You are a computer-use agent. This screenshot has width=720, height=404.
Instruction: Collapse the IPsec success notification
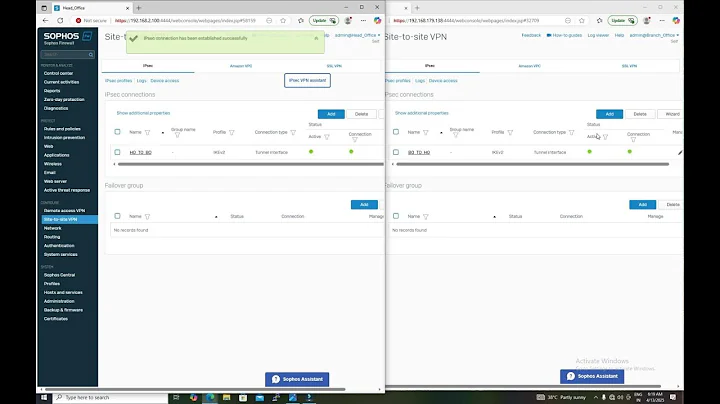[x=316, y=39]
